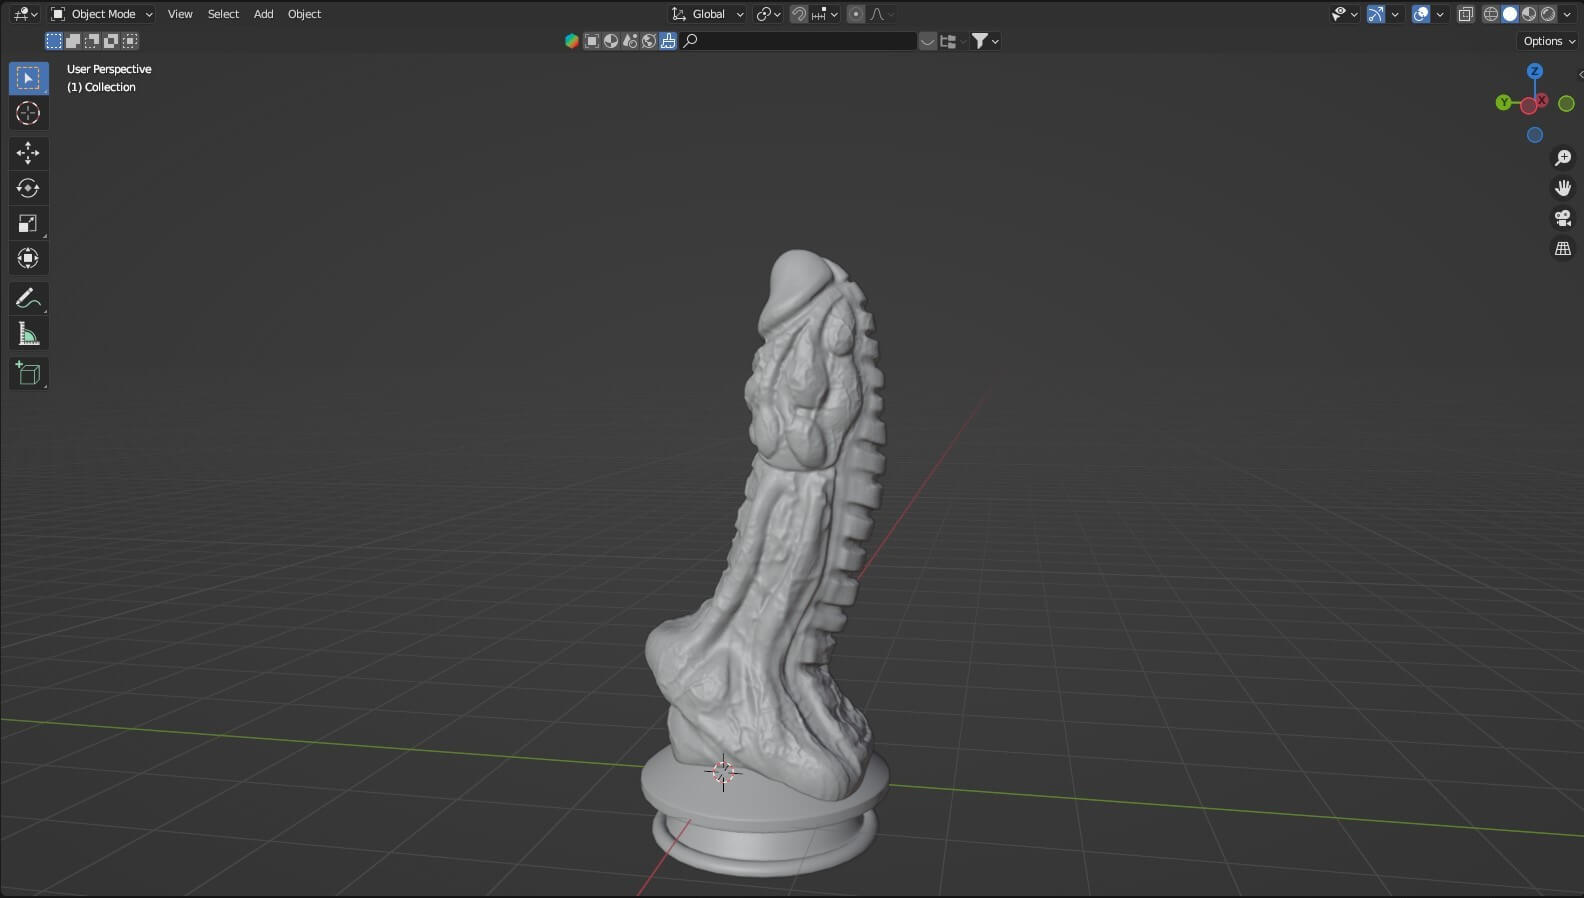Select the Annotate pencil tool
Image resolution: width=1584 pixels, height=898 pixels.
28,298
